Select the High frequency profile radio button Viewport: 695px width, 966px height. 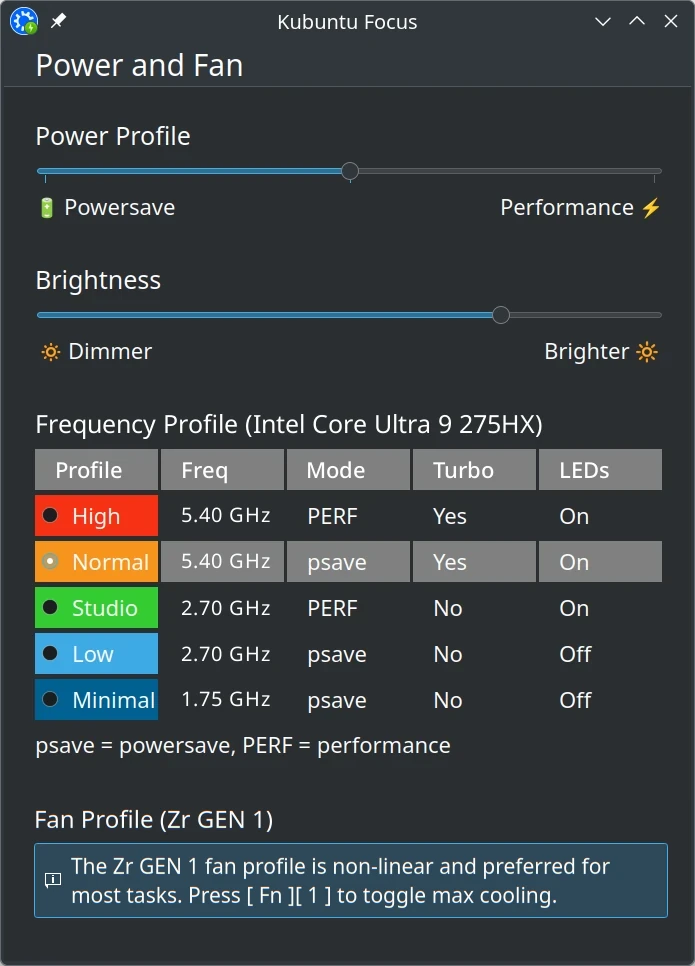50,515
